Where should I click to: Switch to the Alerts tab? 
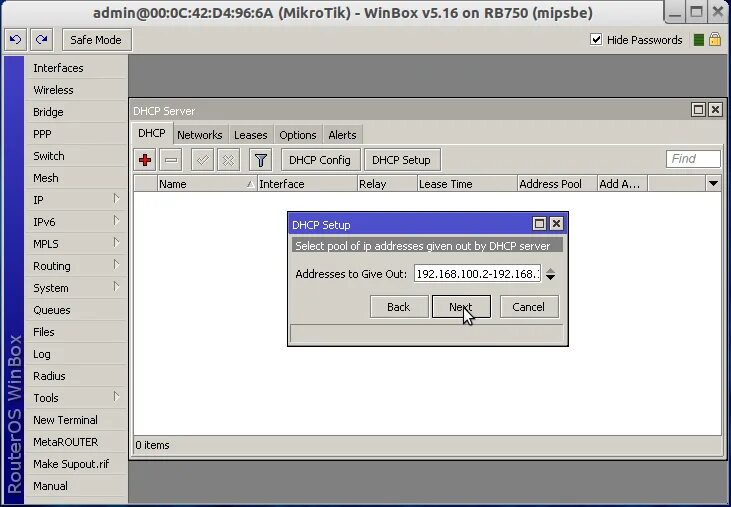342,135
